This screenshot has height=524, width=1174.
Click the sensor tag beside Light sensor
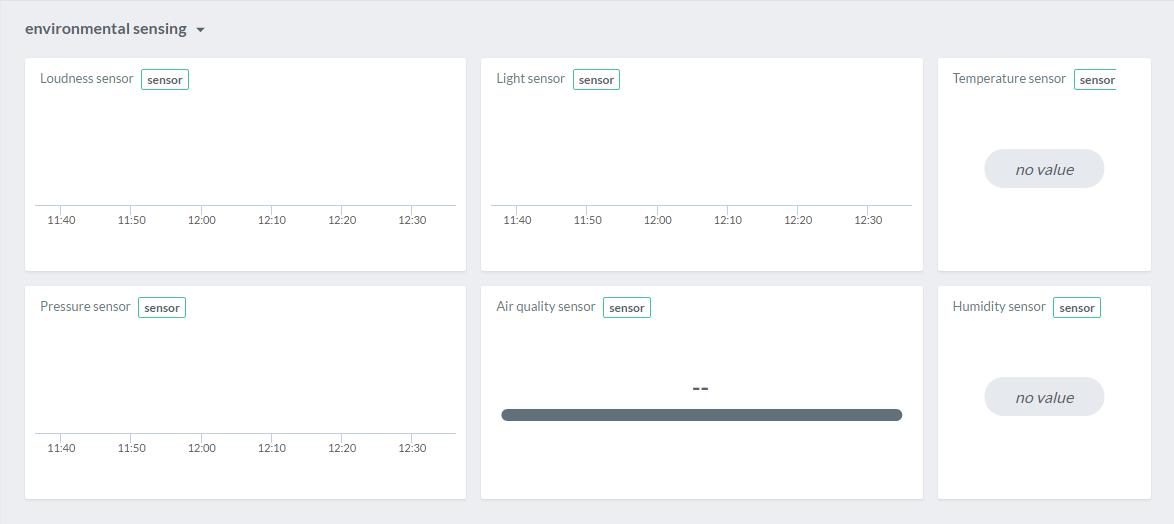[x=596, y=80]
